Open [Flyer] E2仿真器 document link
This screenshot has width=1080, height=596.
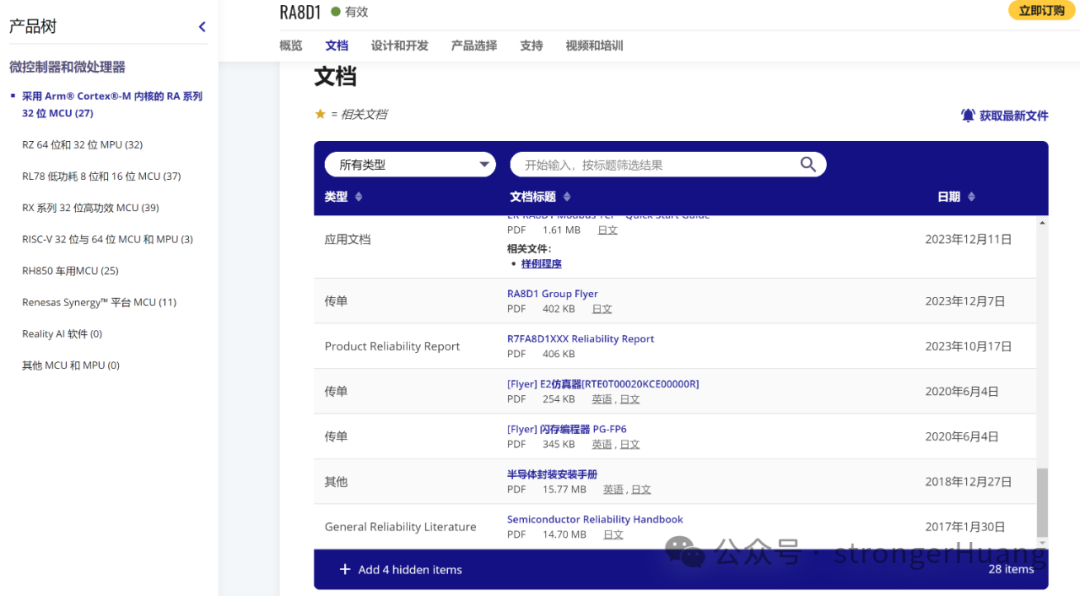tap(603, 384)
